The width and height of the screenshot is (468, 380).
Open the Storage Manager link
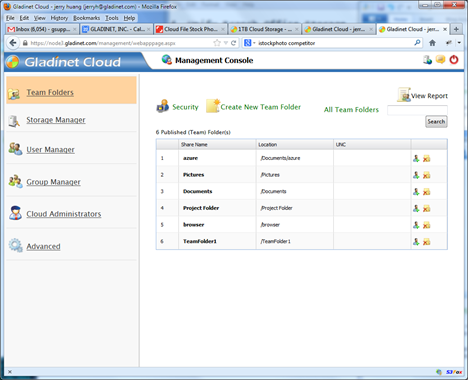[x=56, y=120]
